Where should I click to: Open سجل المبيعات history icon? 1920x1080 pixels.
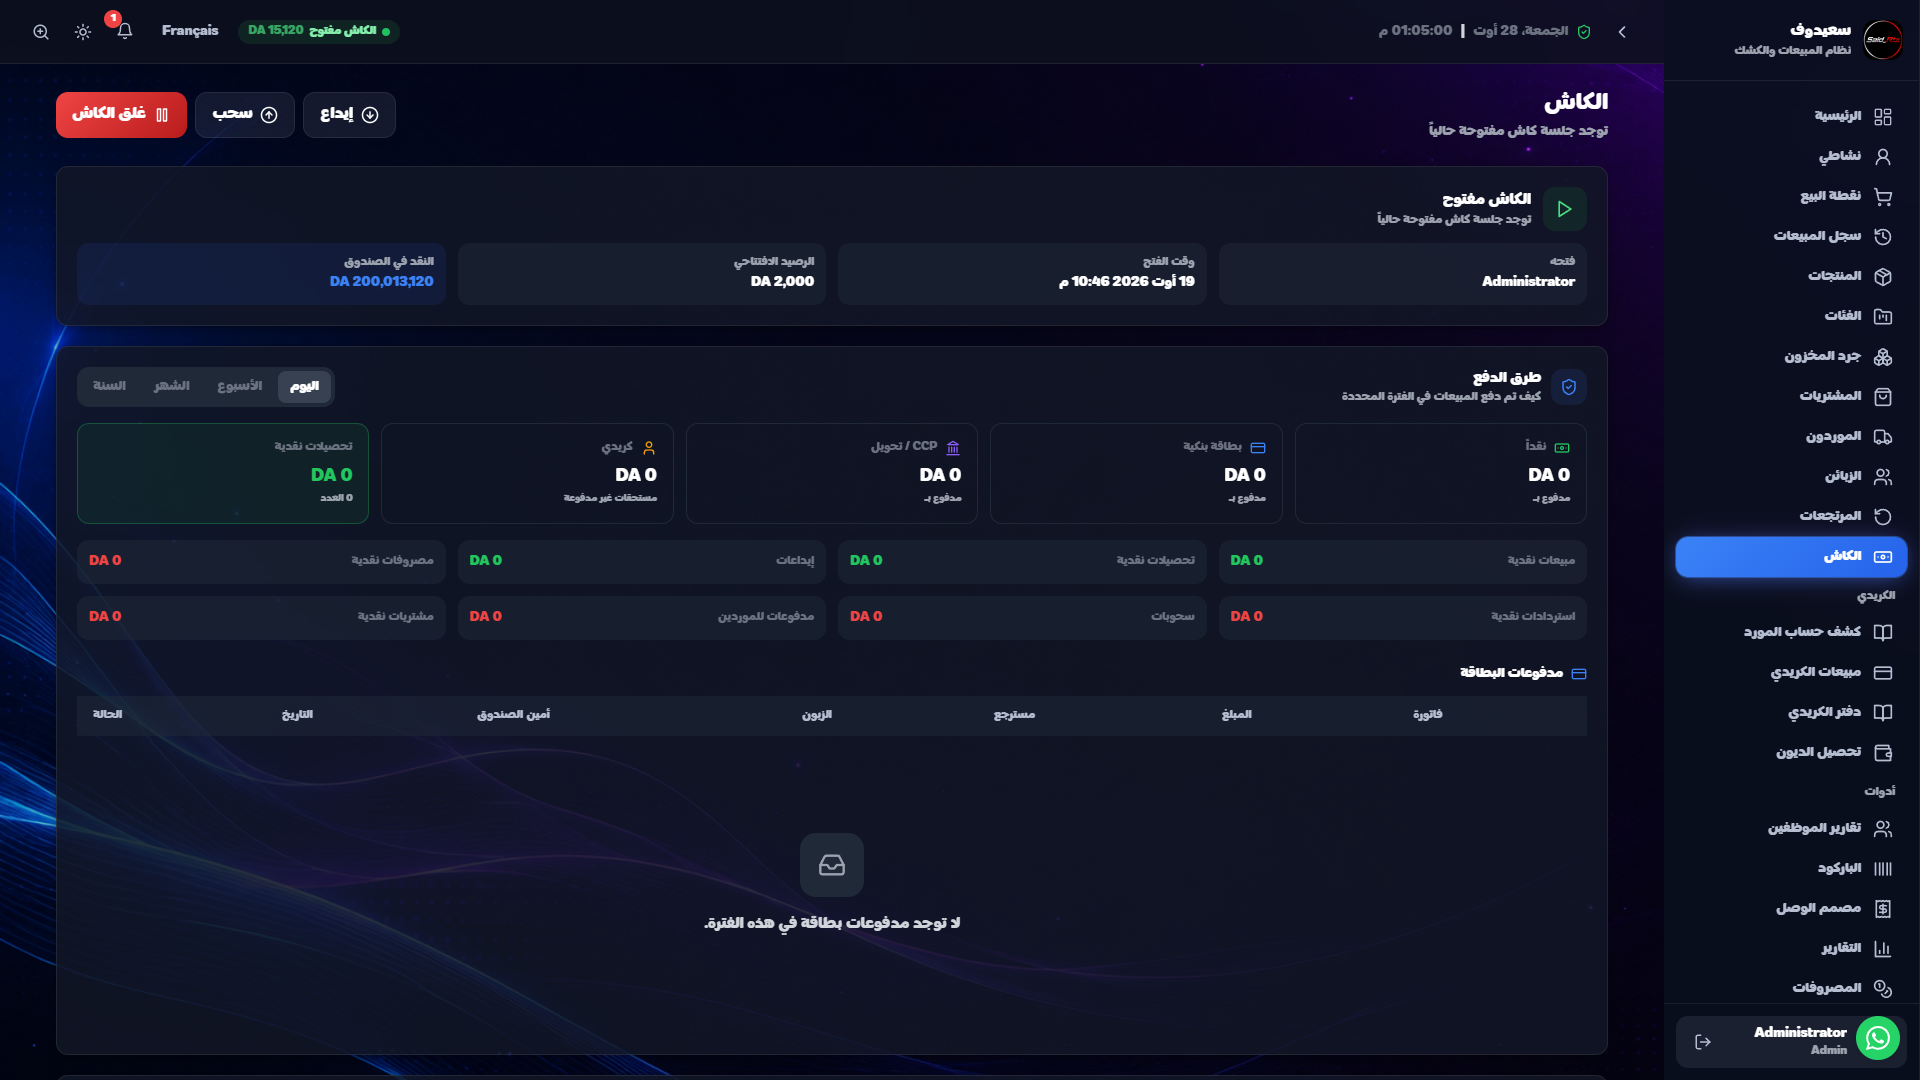pos(1882,237)
